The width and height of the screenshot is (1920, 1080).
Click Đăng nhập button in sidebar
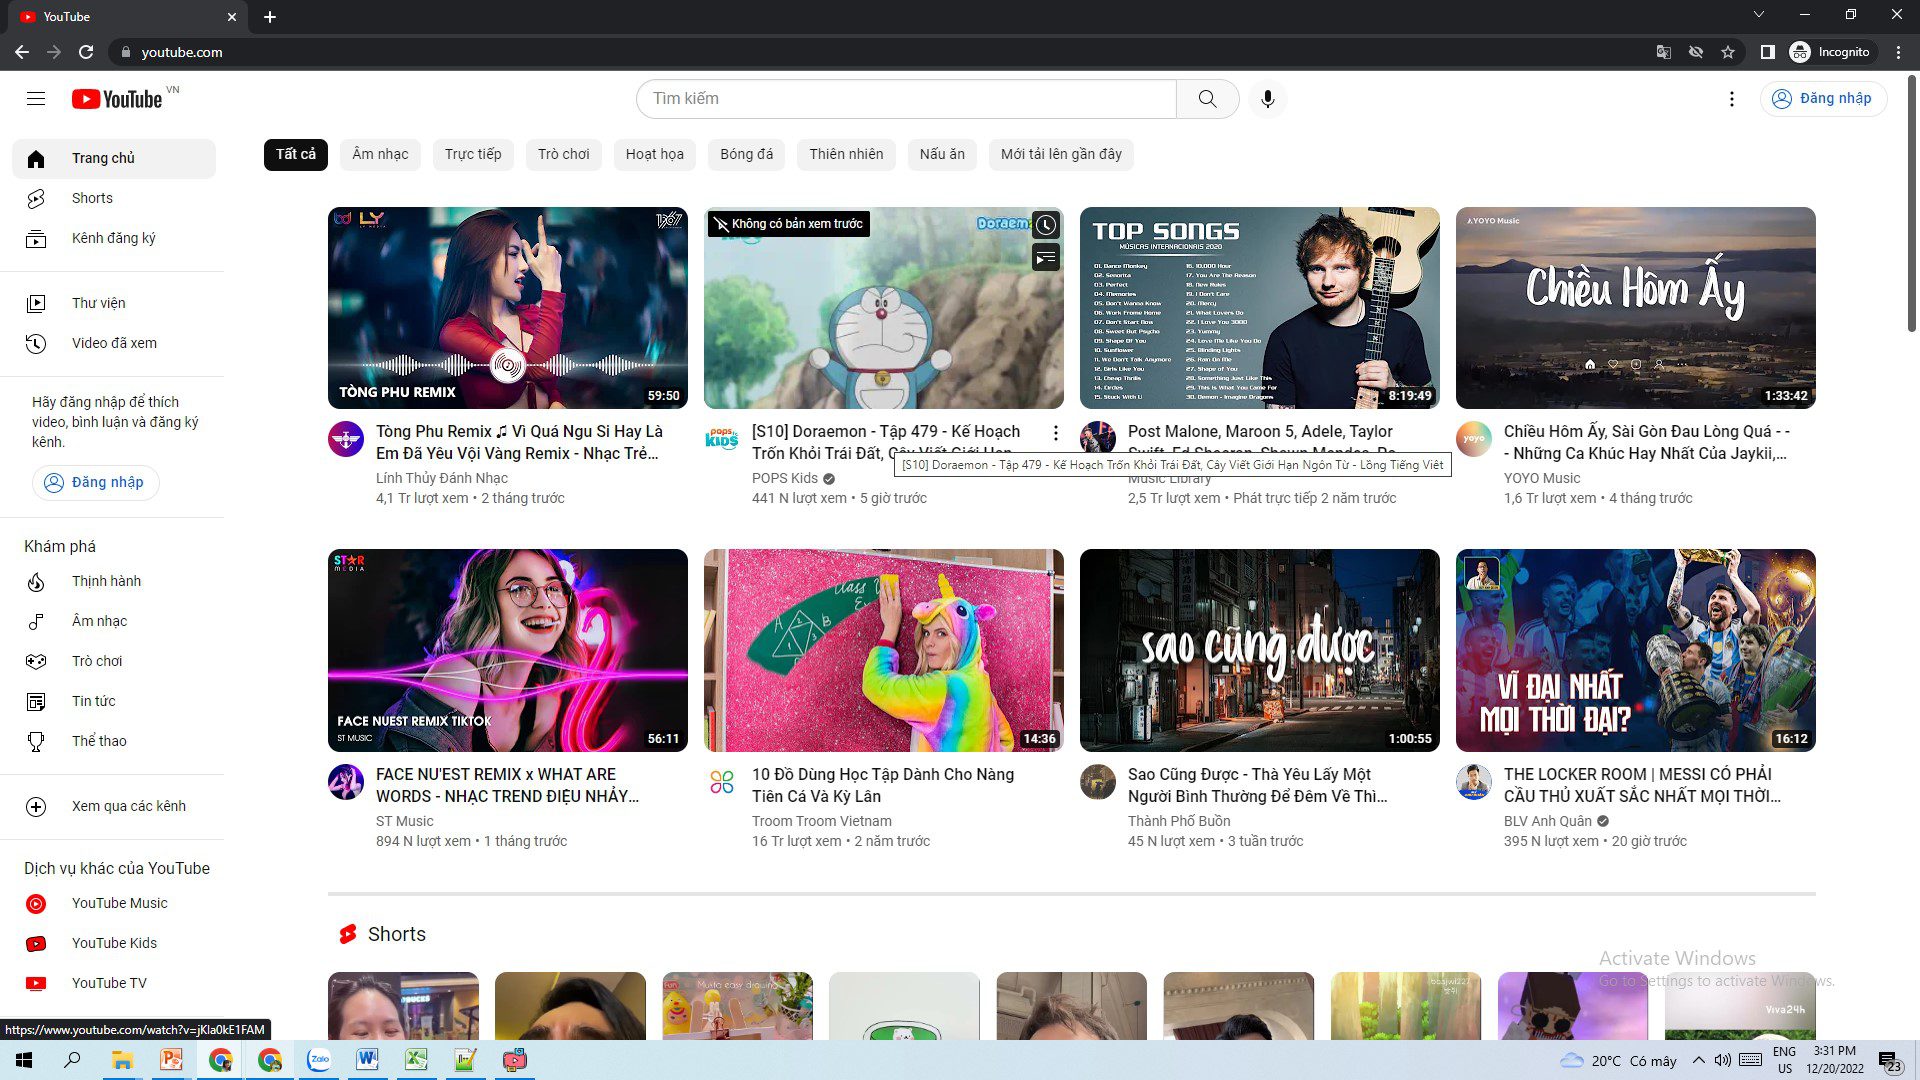point(95,482)
